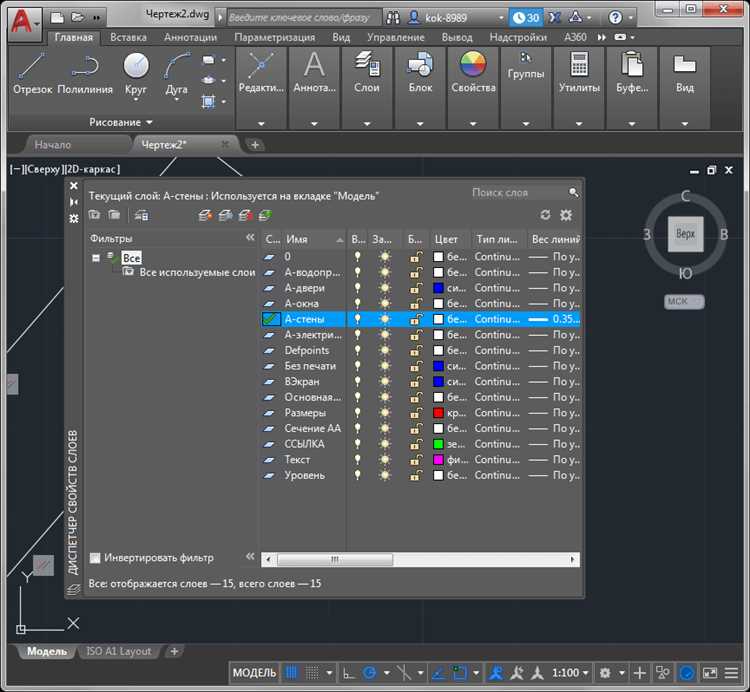Image resolution: width=750 pixels, height=692 pixels.
Task: Open the Аннотации text panel in the ribbon
Action: coord(314,72)
